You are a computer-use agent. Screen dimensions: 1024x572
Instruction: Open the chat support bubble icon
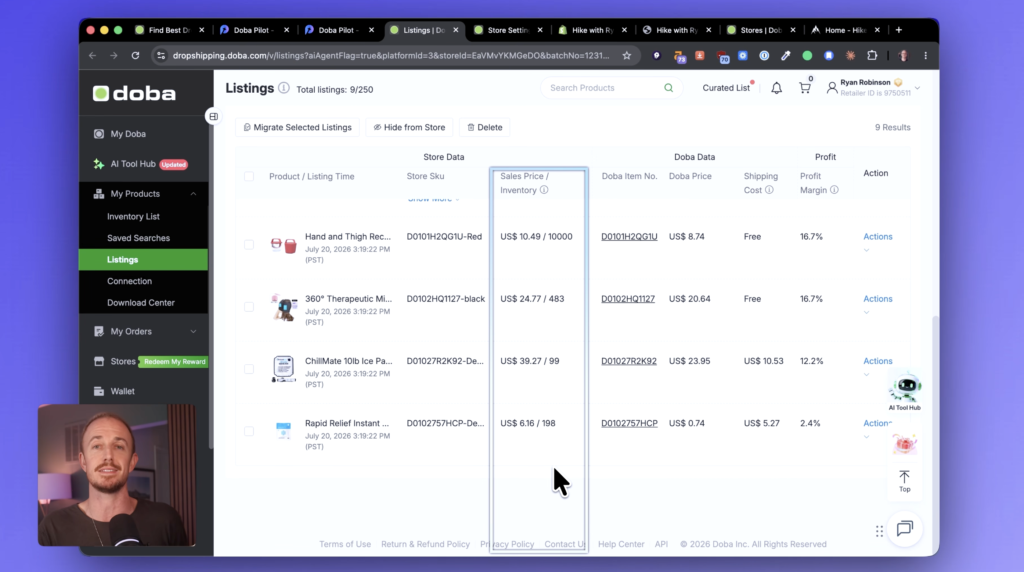(904, 528)
